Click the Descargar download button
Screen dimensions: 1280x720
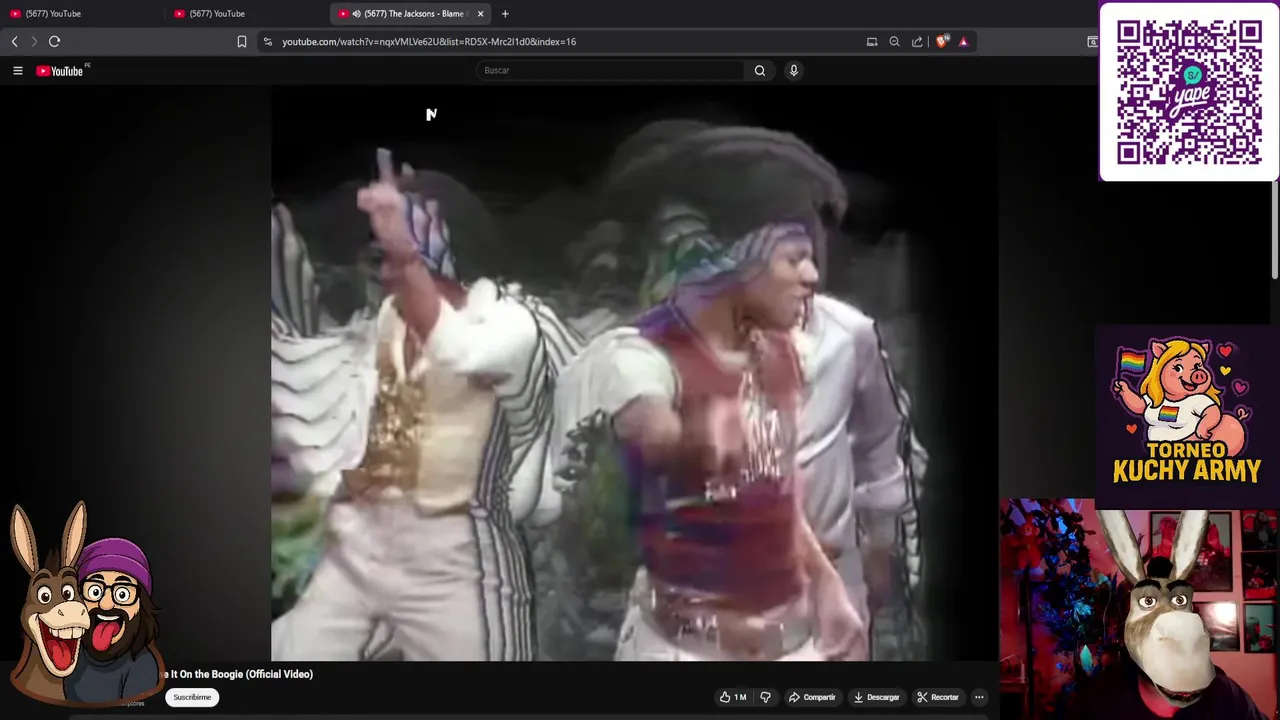[x=877, y=697]
